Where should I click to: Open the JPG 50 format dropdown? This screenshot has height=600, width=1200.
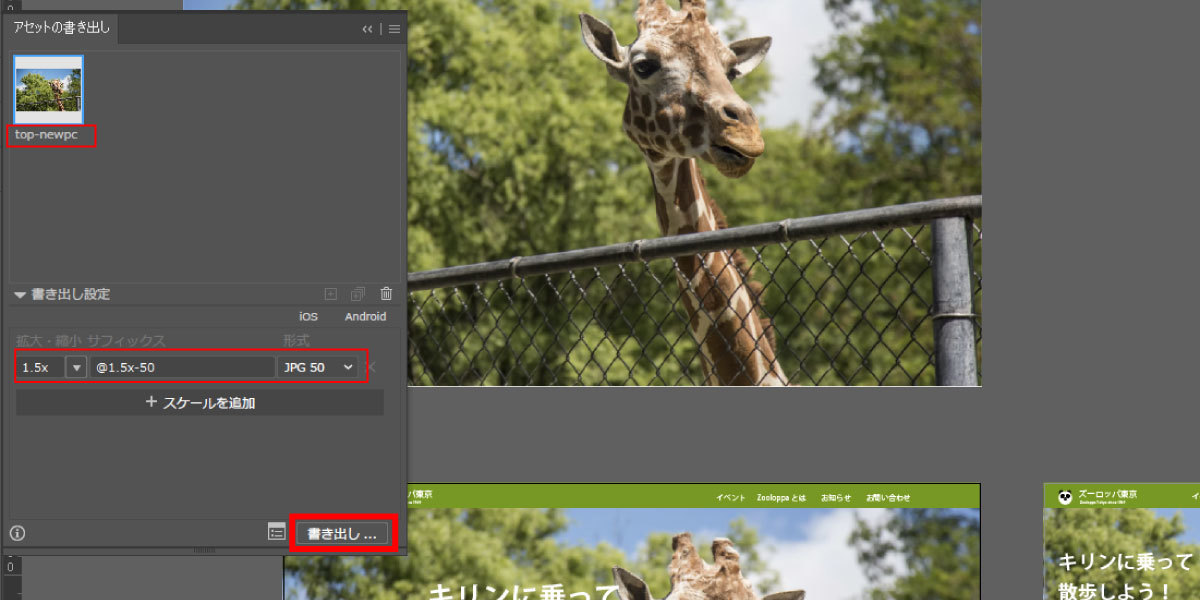point(317,367)
